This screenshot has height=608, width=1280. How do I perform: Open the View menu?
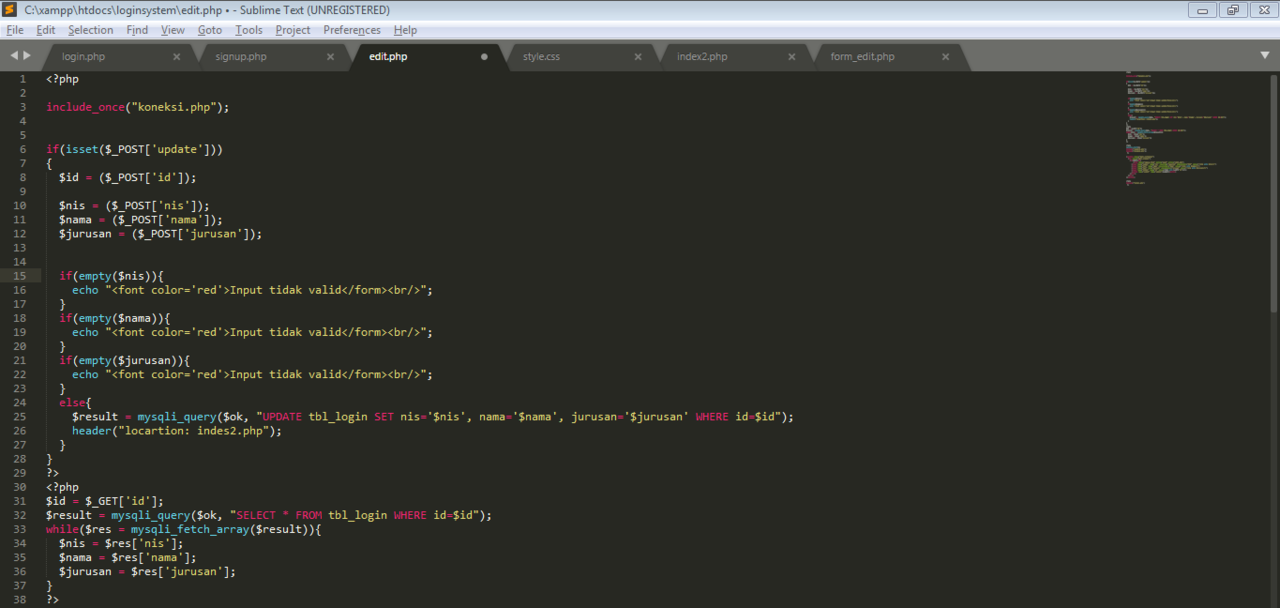[x=173, y=30]
